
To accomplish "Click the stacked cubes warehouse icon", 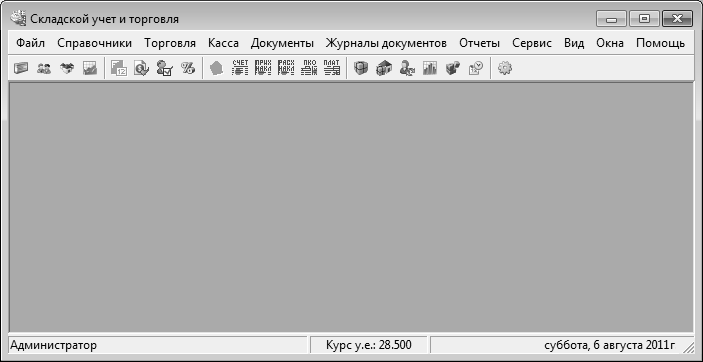I will click(360, 69).
